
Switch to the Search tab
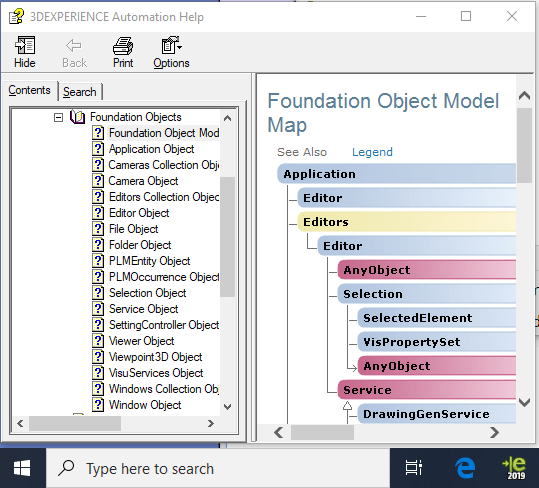pos(80,92)
